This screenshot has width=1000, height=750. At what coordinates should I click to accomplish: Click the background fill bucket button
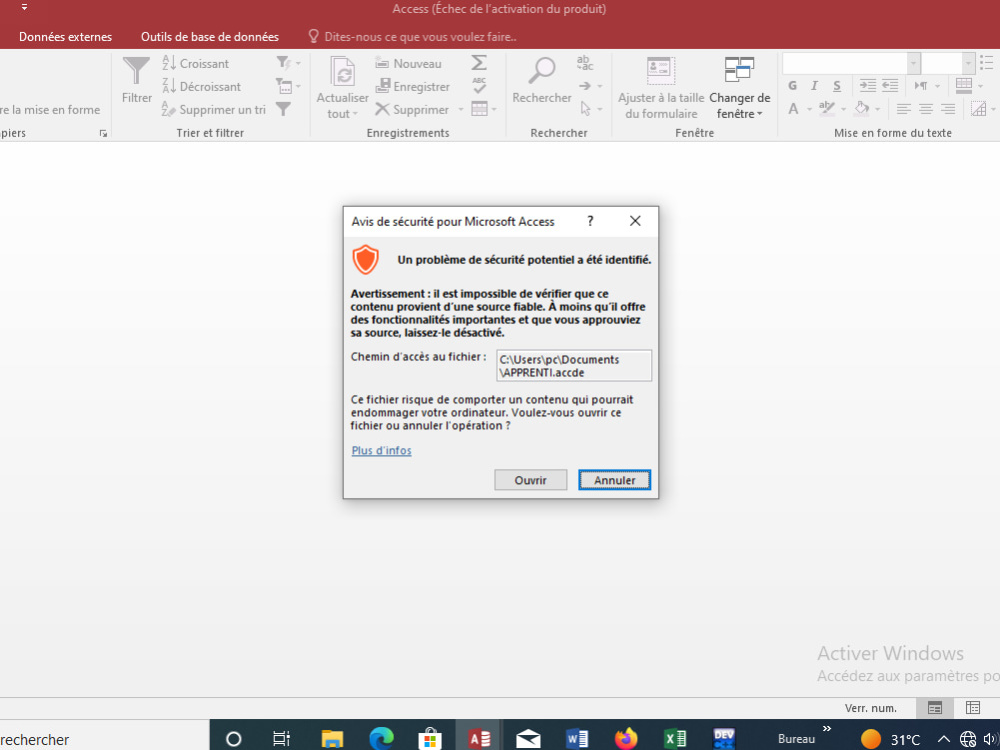(862, 109)
